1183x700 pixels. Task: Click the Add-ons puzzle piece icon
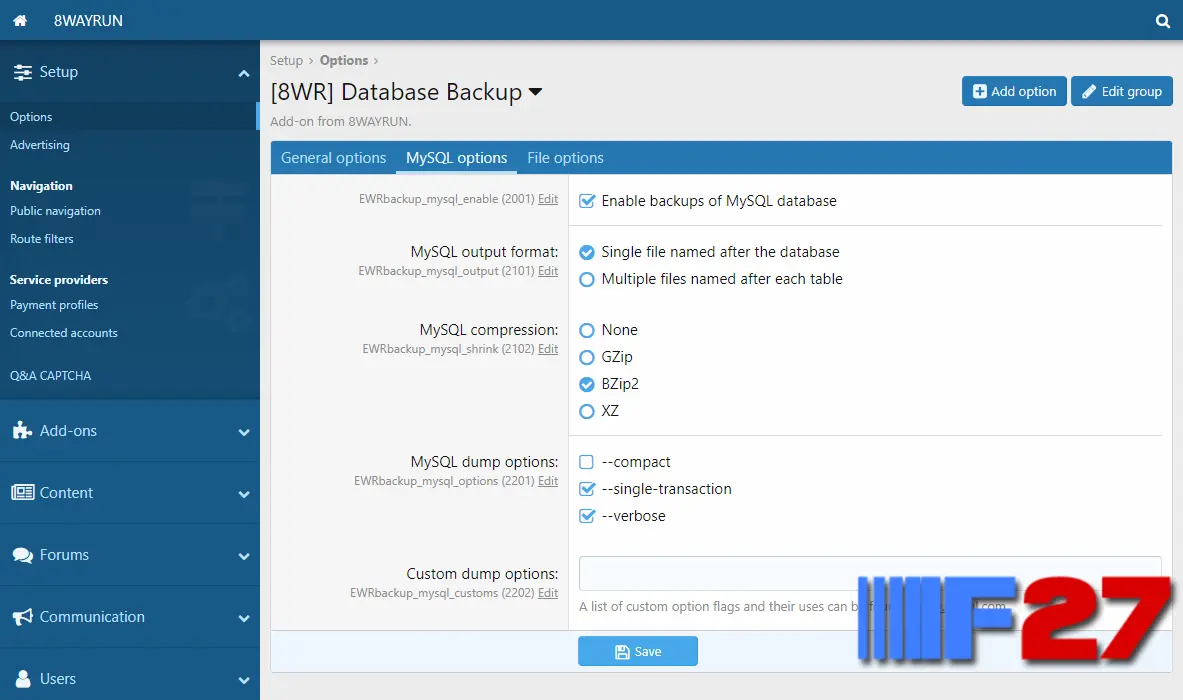point(23,431)
